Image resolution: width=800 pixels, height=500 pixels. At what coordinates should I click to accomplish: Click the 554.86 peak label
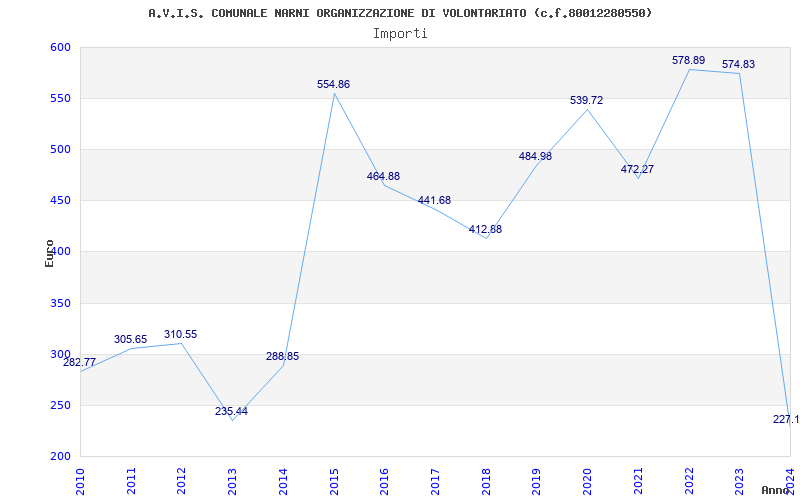tap(333, 84)
